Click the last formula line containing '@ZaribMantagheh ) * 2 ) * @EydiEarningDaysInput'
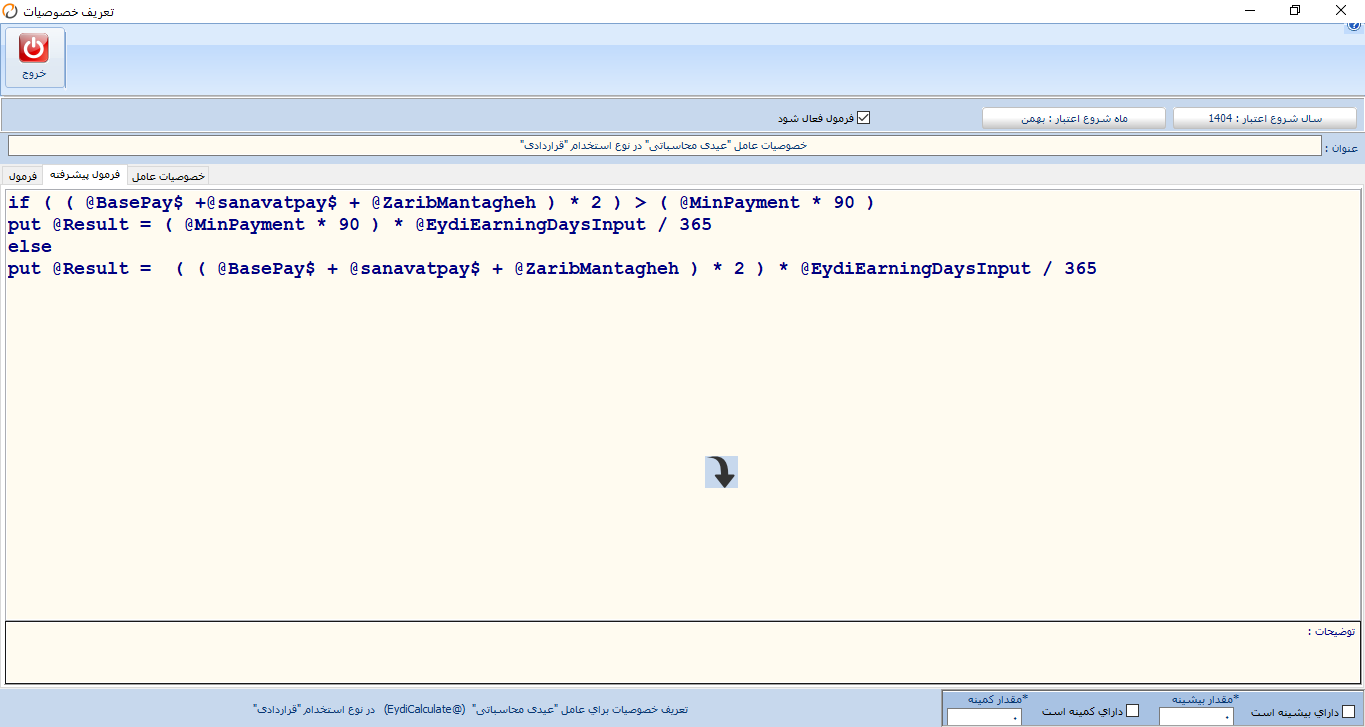This screenshot has height=727, width=1365. [552, 269]
